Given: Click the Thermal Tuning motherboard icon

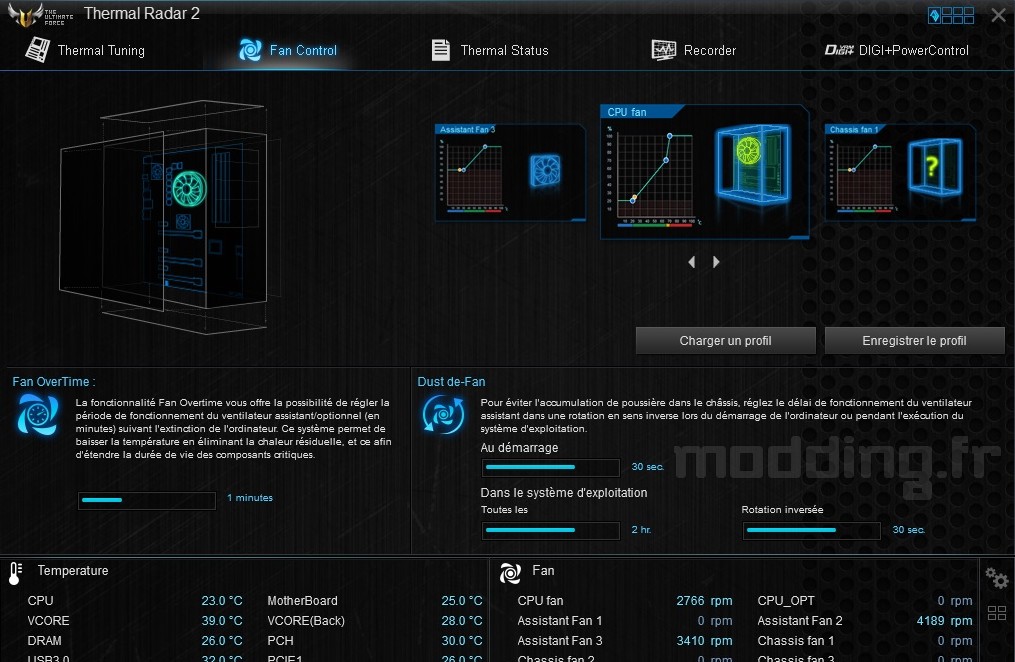Looking at the screenshot, I should [38, 50].
